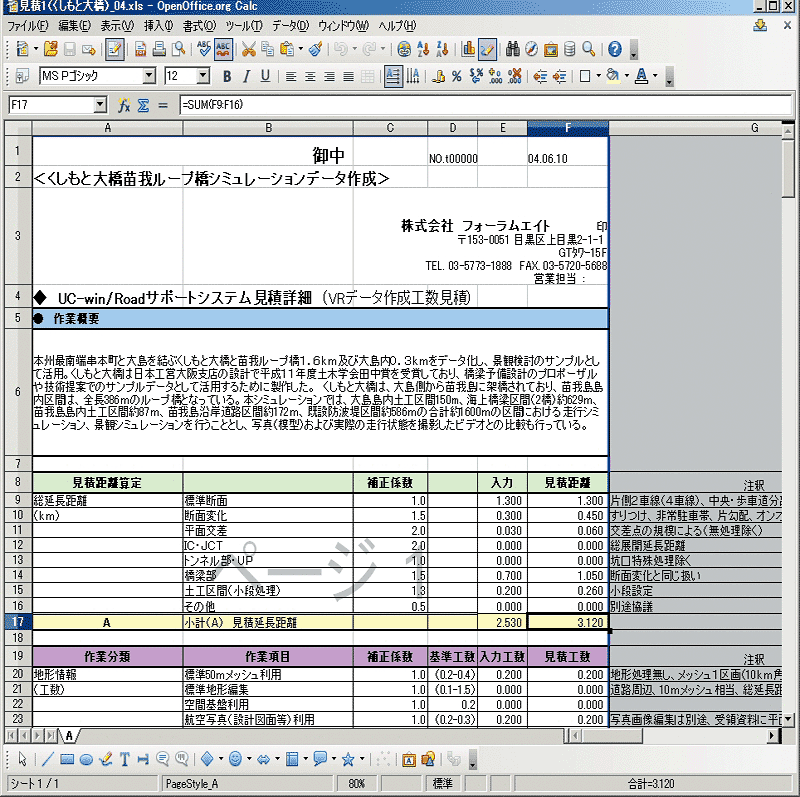Screen dimensions: 800x797
Task: Open the ファイル(F) menu
Action: [x=28, y=26]
